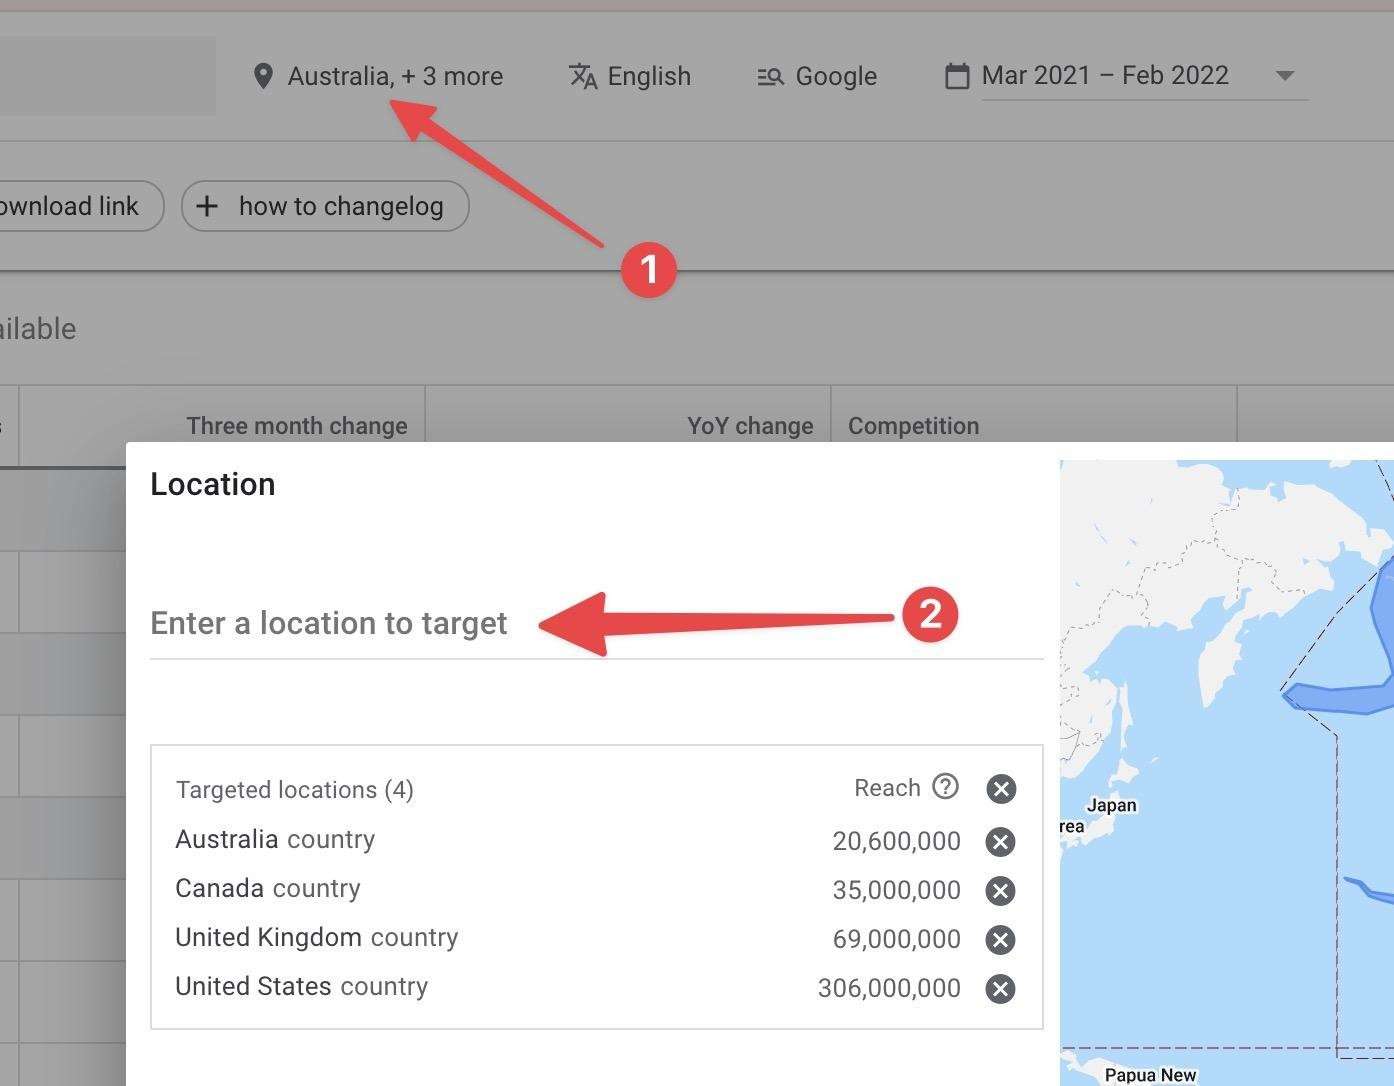Screen dimensions: 1394x1086
Task: Open the Mar 2021 – Feb 2022 date selector
Action: tap(1105, 76)
